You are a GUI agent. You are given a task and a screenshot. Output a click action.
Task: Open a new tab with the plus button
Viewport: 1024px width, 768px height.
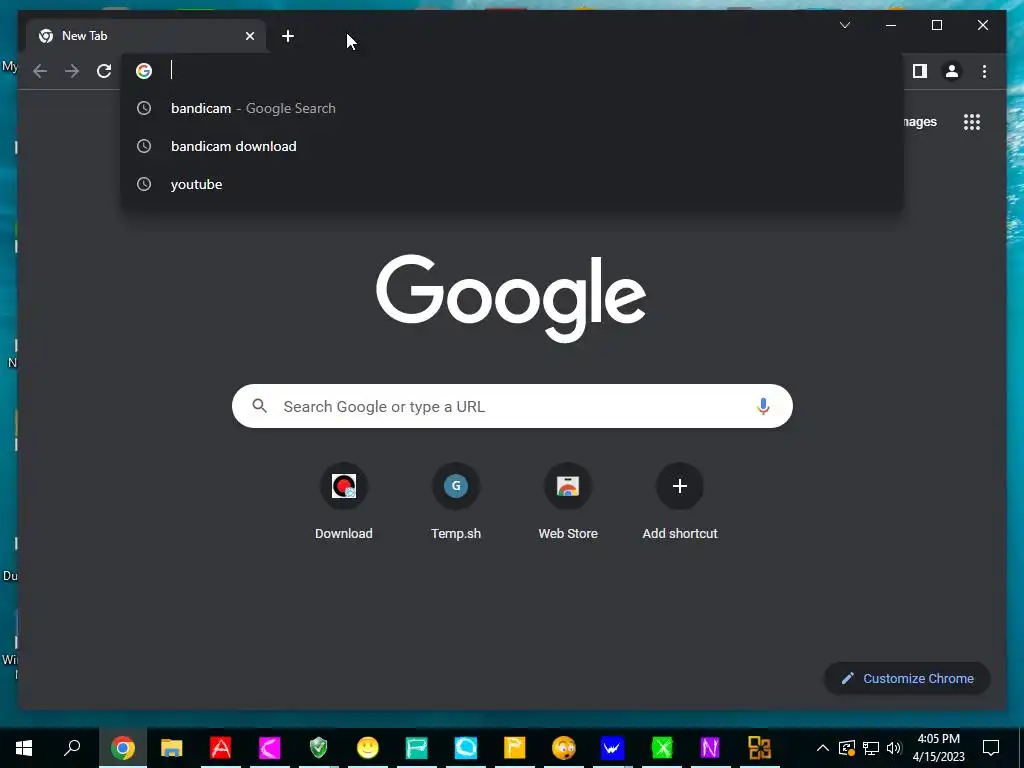click(288, 36)
